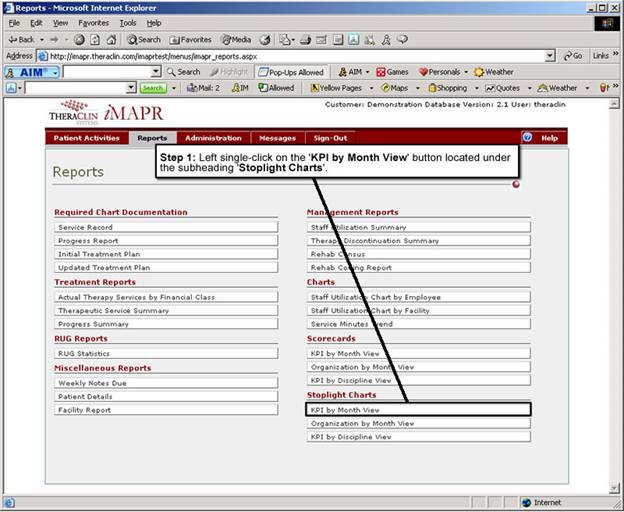Screen dimensions: 624x512
Task: Expand Quotes dropdown arrow
Action: click(529, 88)
